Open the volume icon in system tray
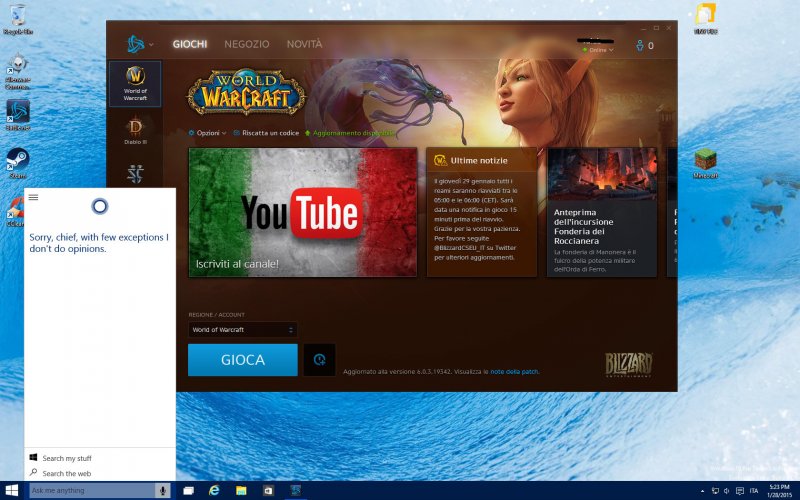Viewport: 800px width, 500px height. (x=727, y=491)
